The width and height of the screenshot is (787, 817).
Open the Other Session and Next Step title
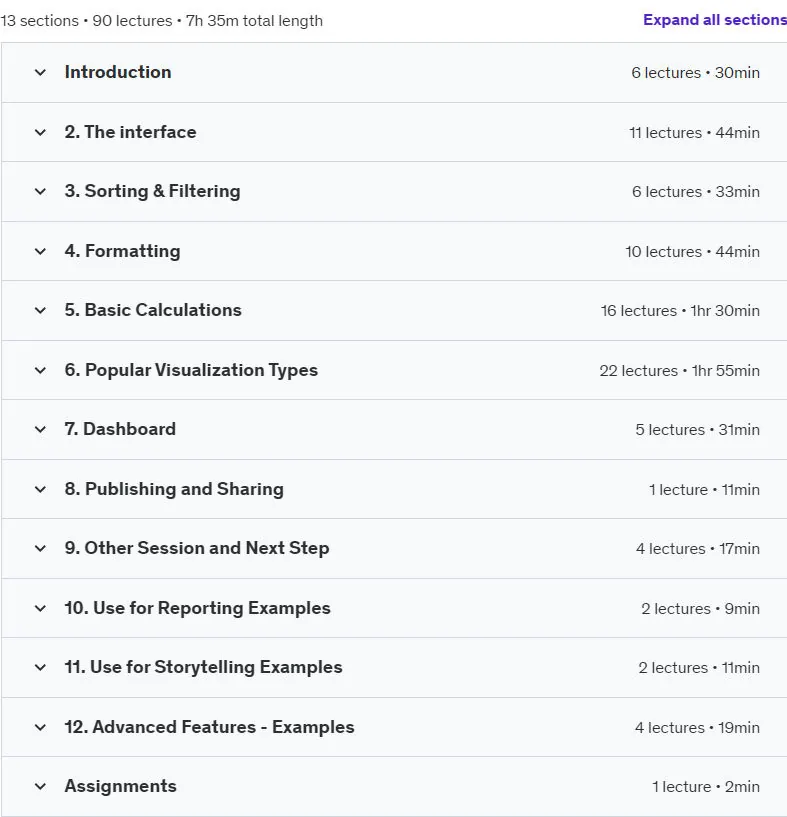196,548
